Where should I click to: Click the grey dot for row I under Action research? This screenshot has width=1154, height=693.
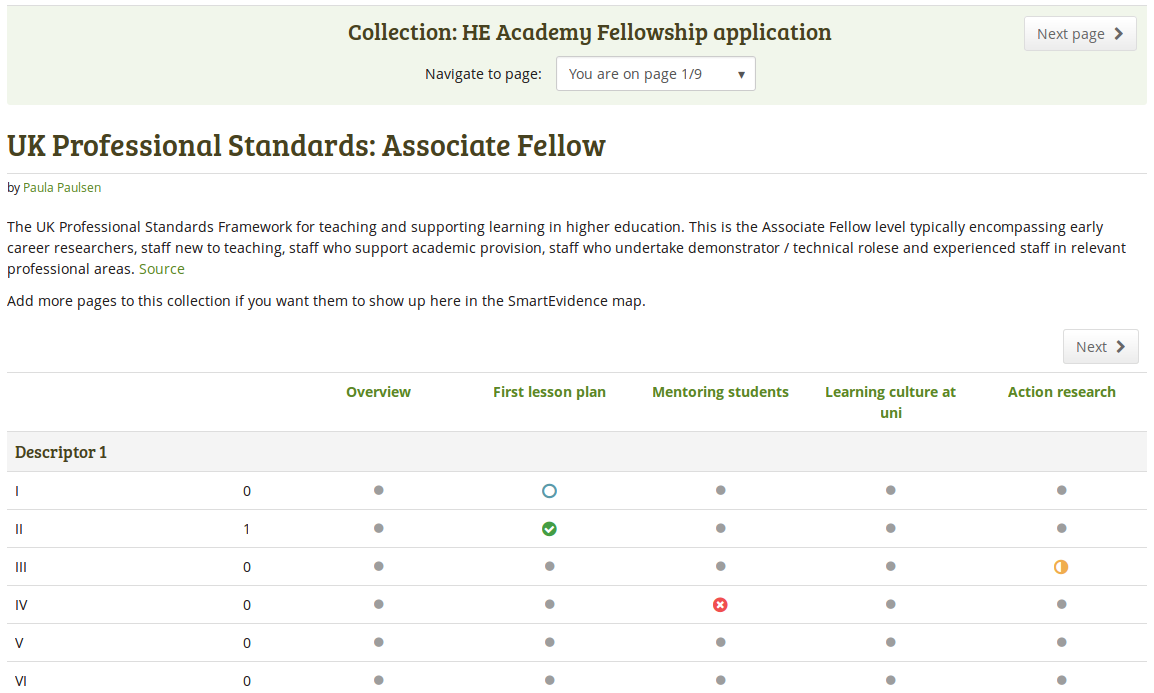coord(1061,490)
